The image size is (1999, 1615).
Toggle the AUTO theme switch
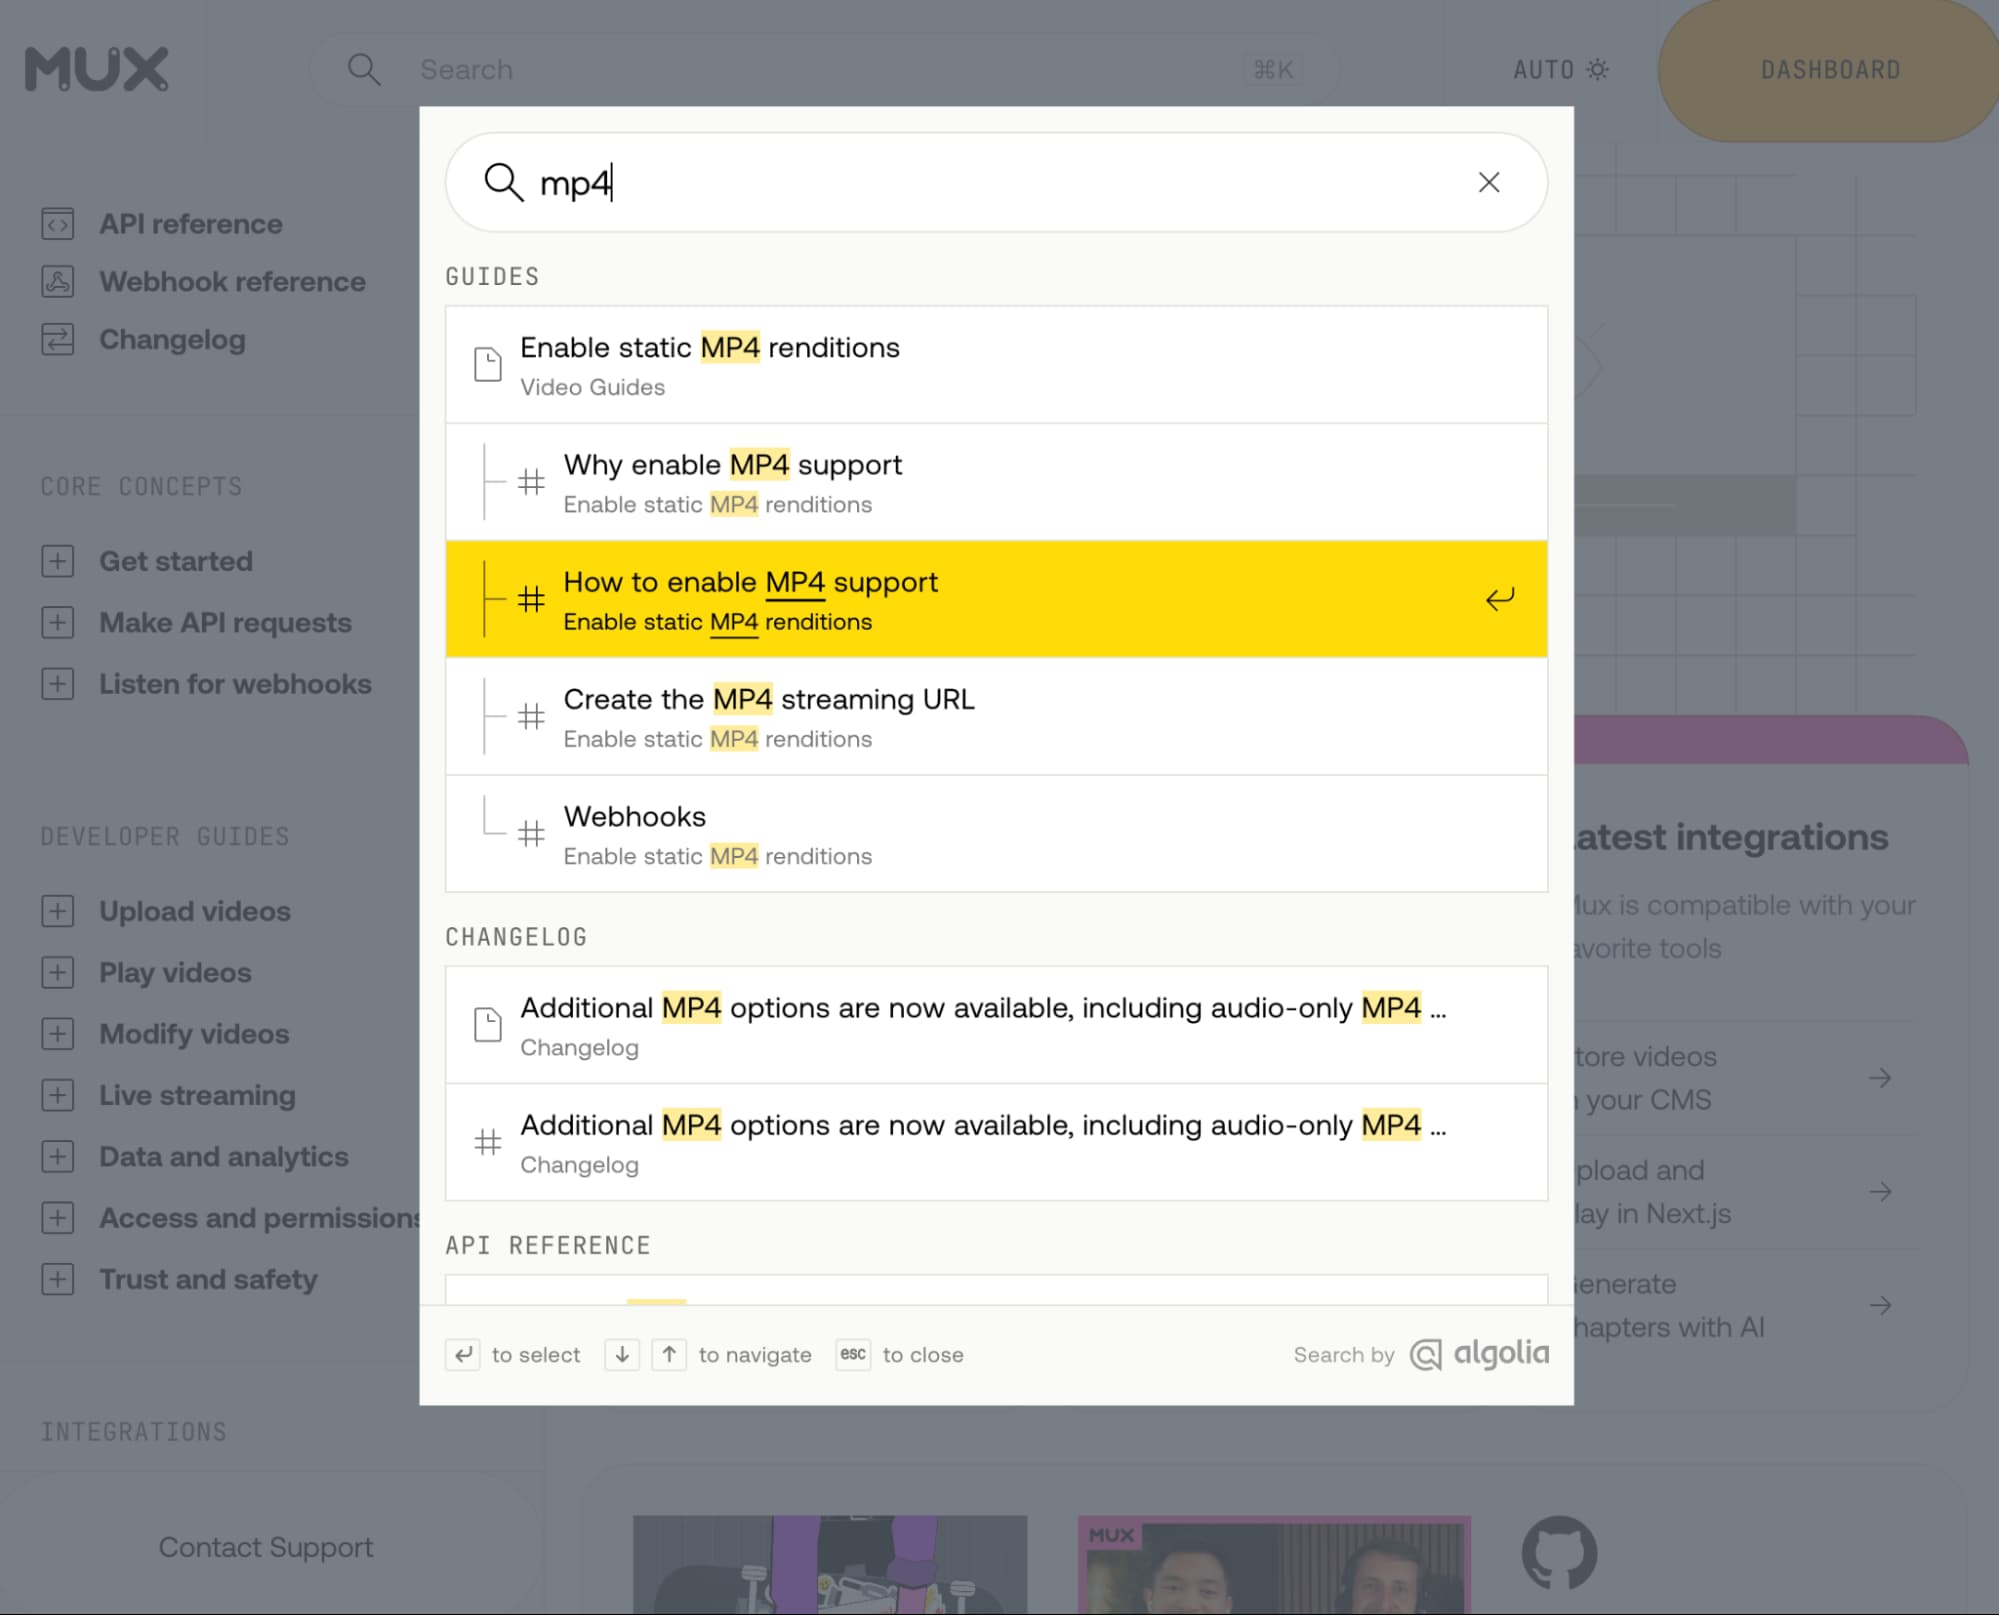1561,70
